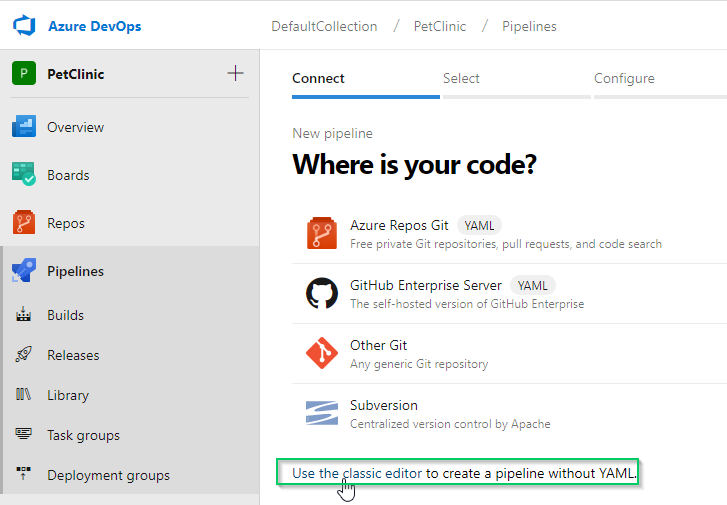Click the Azure DevOps title text
This screenshot has height=505, width=727.
[94, 26]
